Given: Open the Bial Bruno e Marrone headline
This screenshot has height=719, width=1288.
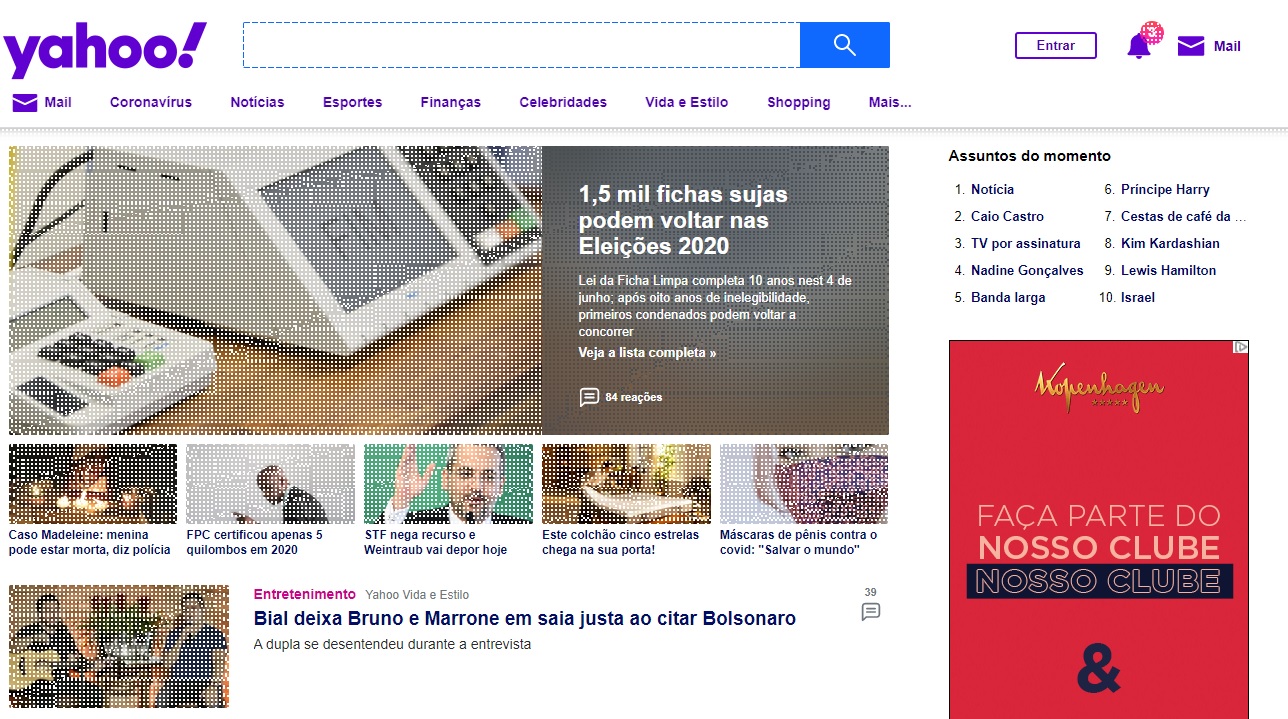Looking at the screenshot, I should coord(525,618).
